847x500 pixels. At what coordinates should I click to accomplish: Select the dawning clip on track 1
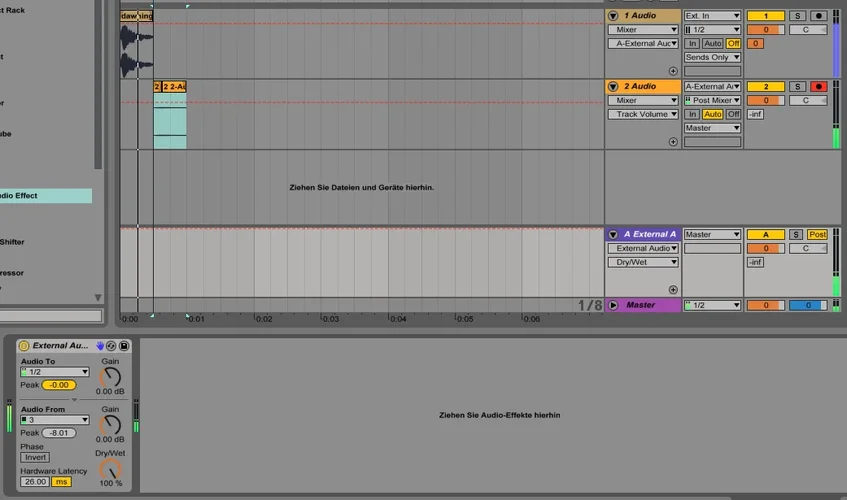137,16
